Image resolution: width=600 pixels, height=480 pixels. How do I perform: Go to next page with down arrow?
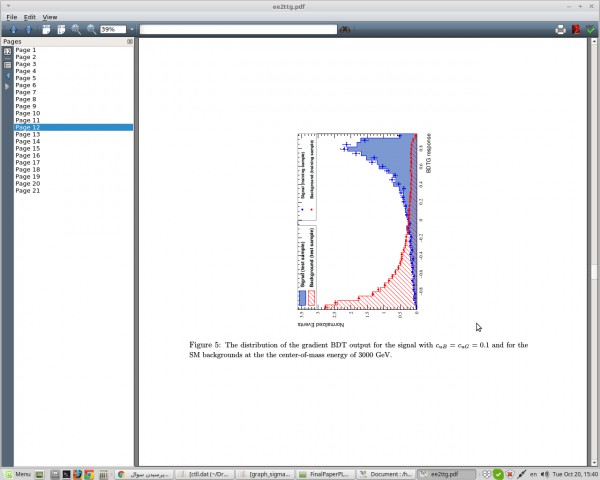tap(27, 30)
